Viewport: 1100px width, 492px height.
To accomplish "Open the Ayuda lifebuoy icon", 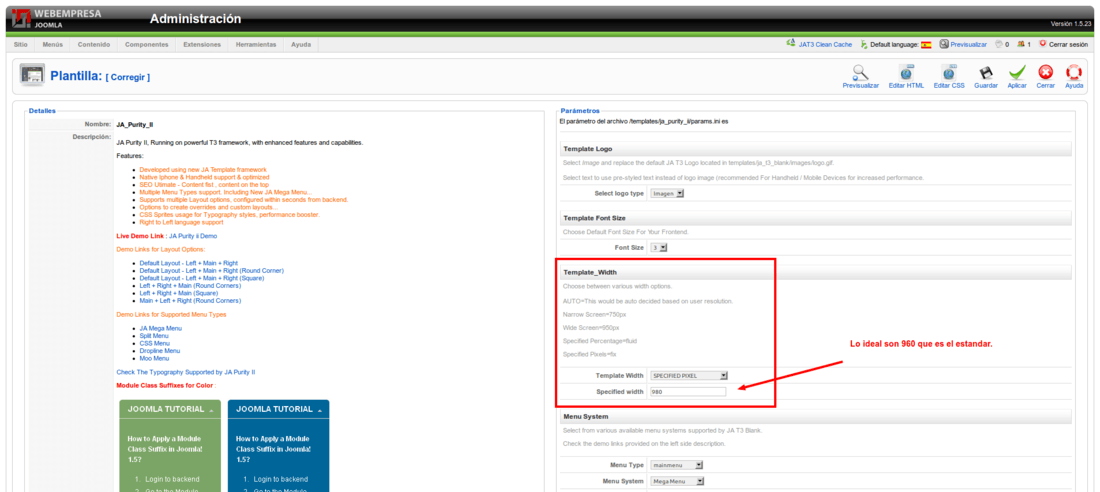I will [x=1074, y=72].
